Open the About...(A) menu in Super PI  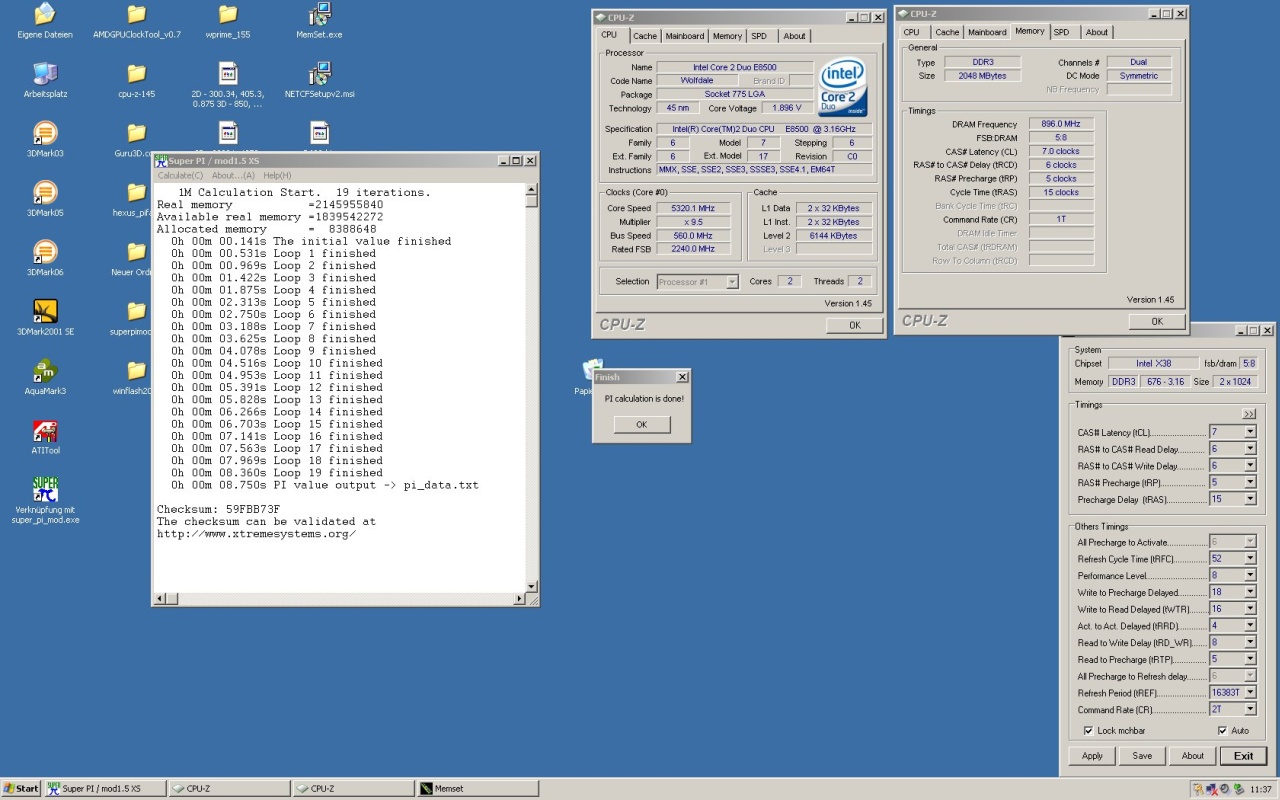(x=233, y=175)
